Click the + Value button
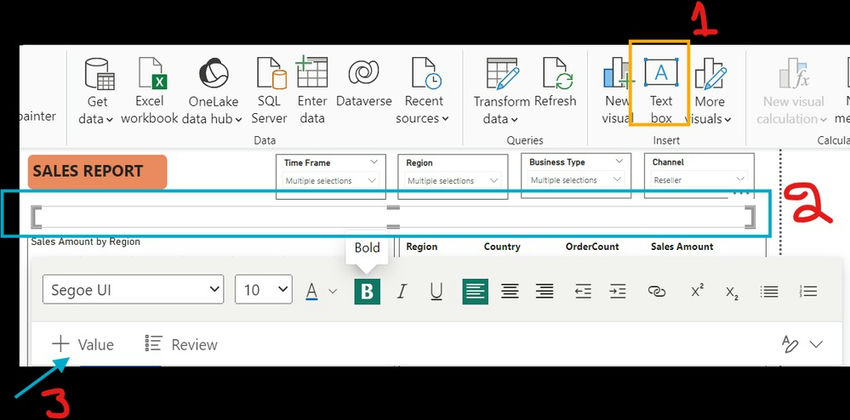This screenshot has width=850, height=420. coord(83,344)
